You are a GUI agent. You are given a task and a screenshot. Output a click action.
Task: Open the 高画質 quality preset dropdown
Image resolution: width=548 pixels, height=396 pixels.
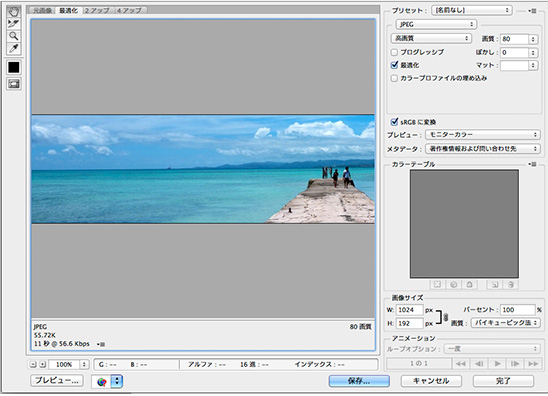(x=431, y=38)
